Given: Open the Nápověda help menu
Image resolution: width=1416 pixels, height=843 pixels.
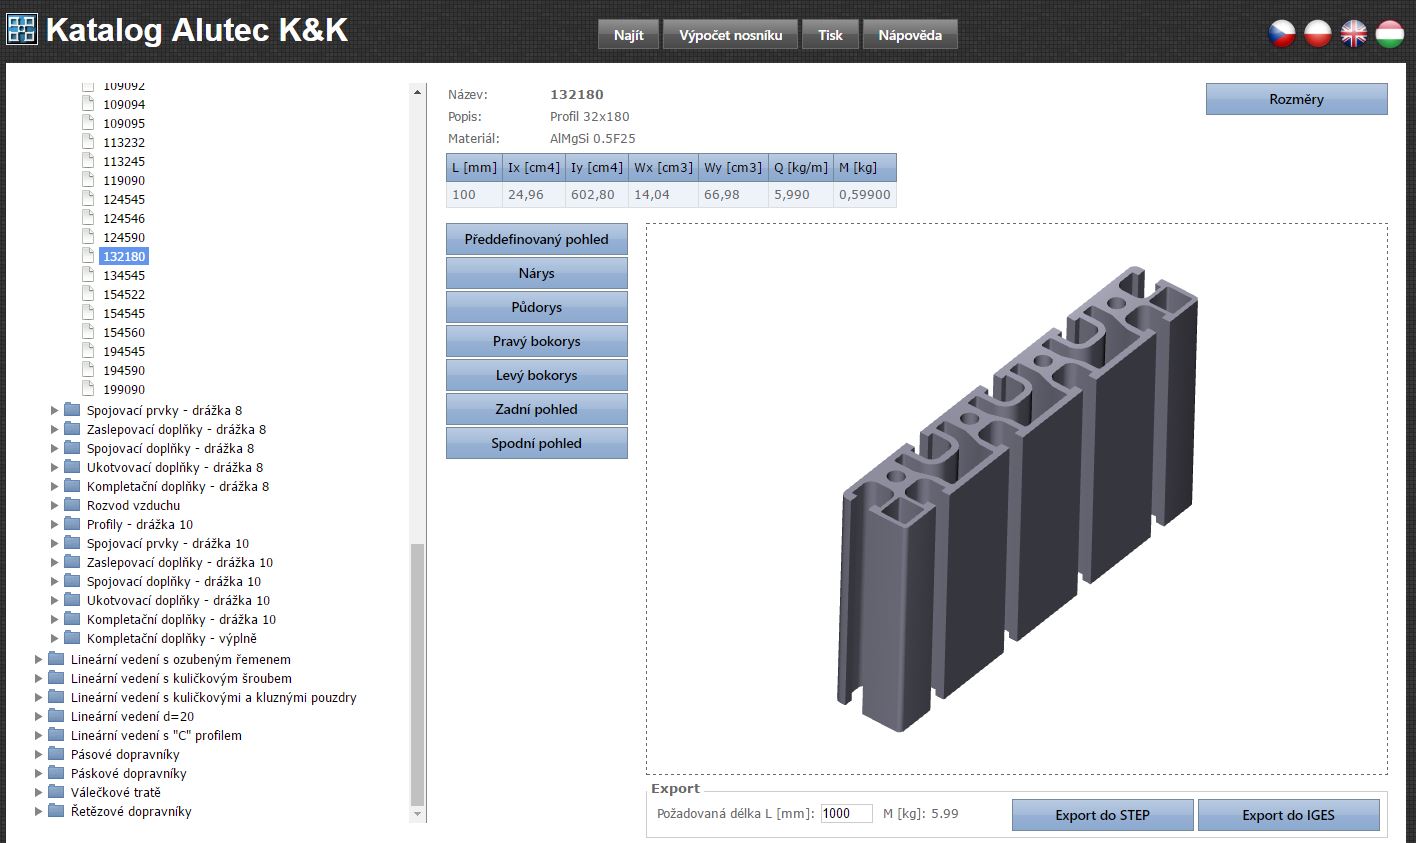Looking at the screenshot, I should tap(909, 35).
